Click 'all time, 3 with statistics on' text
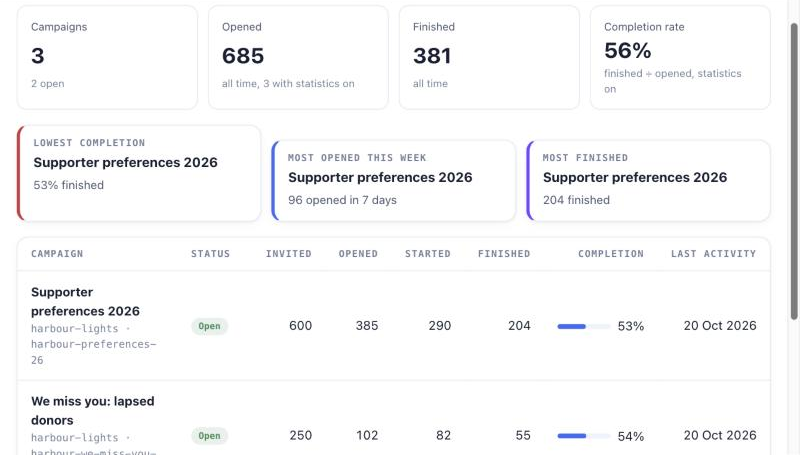The image size is (800, 455). 288,83
